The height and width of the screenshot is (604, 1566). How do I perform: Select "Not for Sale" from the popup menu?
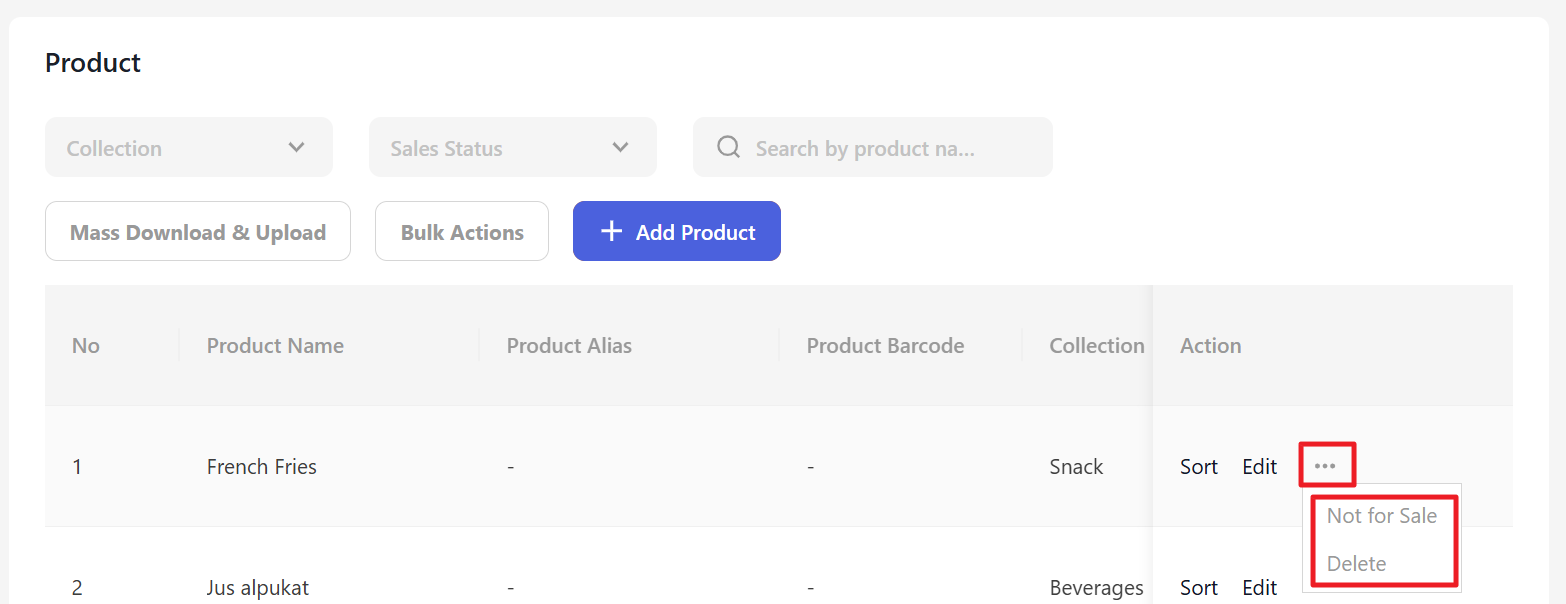(x=1381, y=516)
